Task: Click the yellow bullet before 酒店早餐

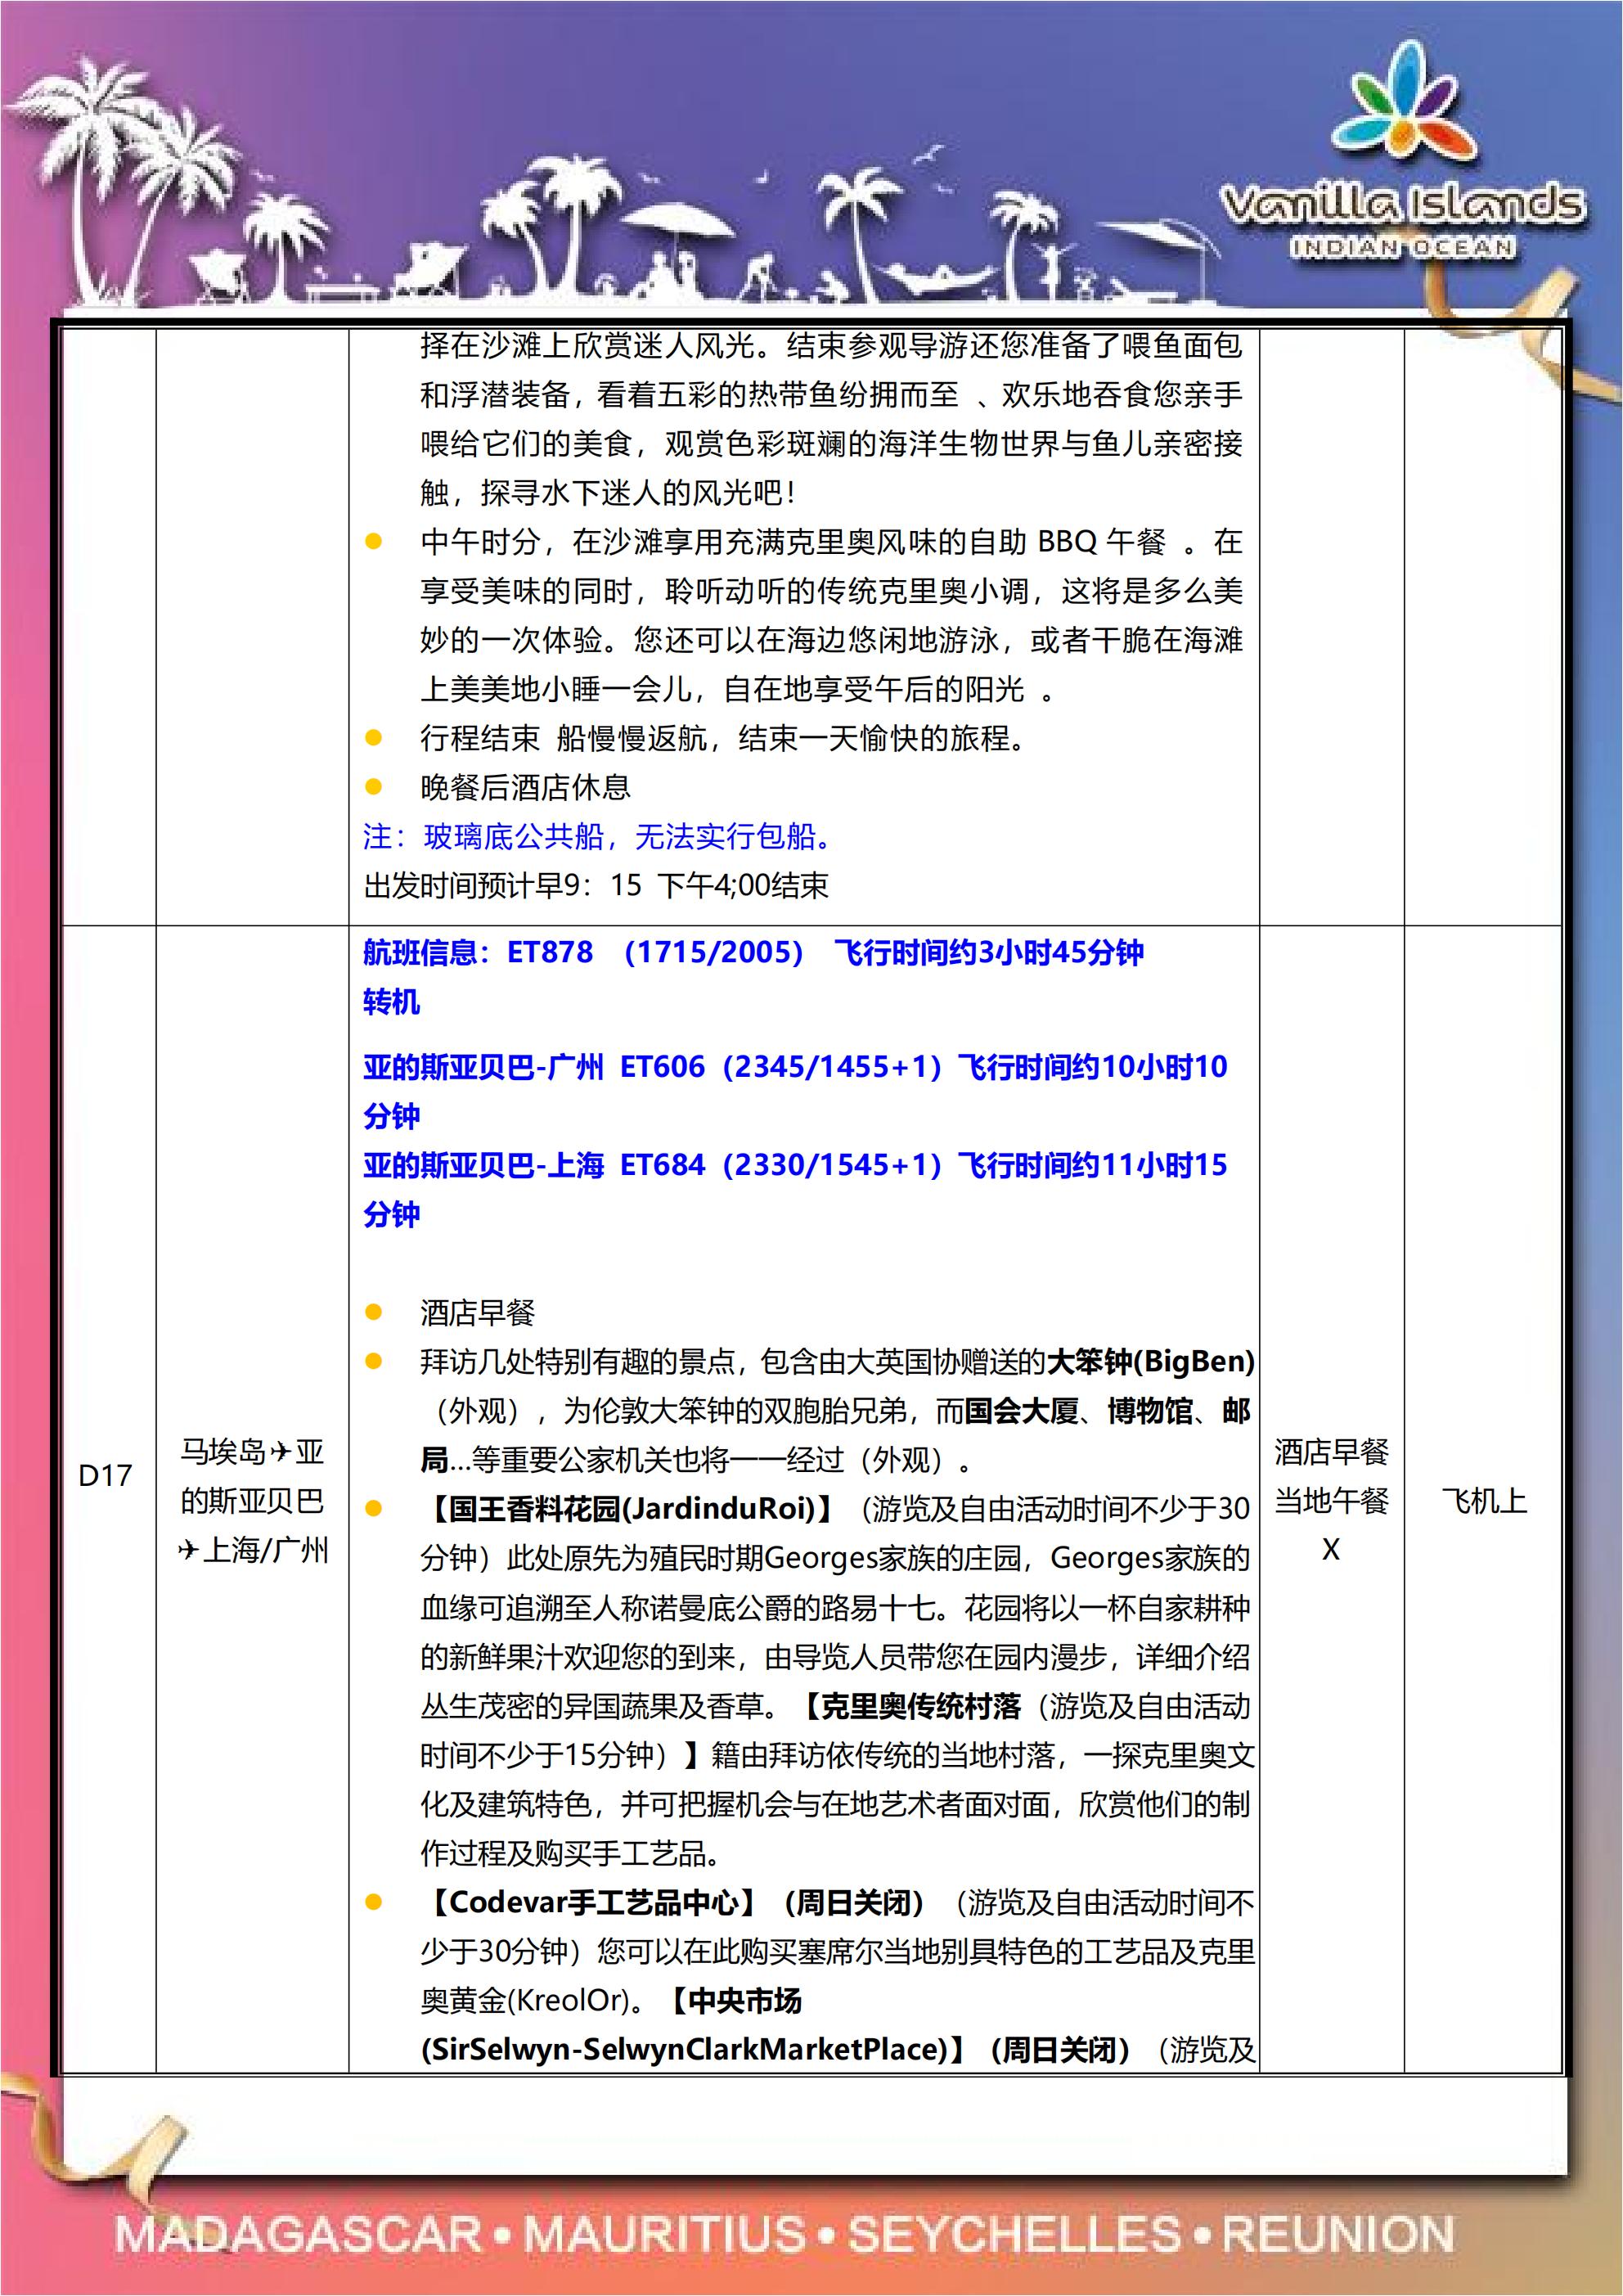Action: 374,1312
